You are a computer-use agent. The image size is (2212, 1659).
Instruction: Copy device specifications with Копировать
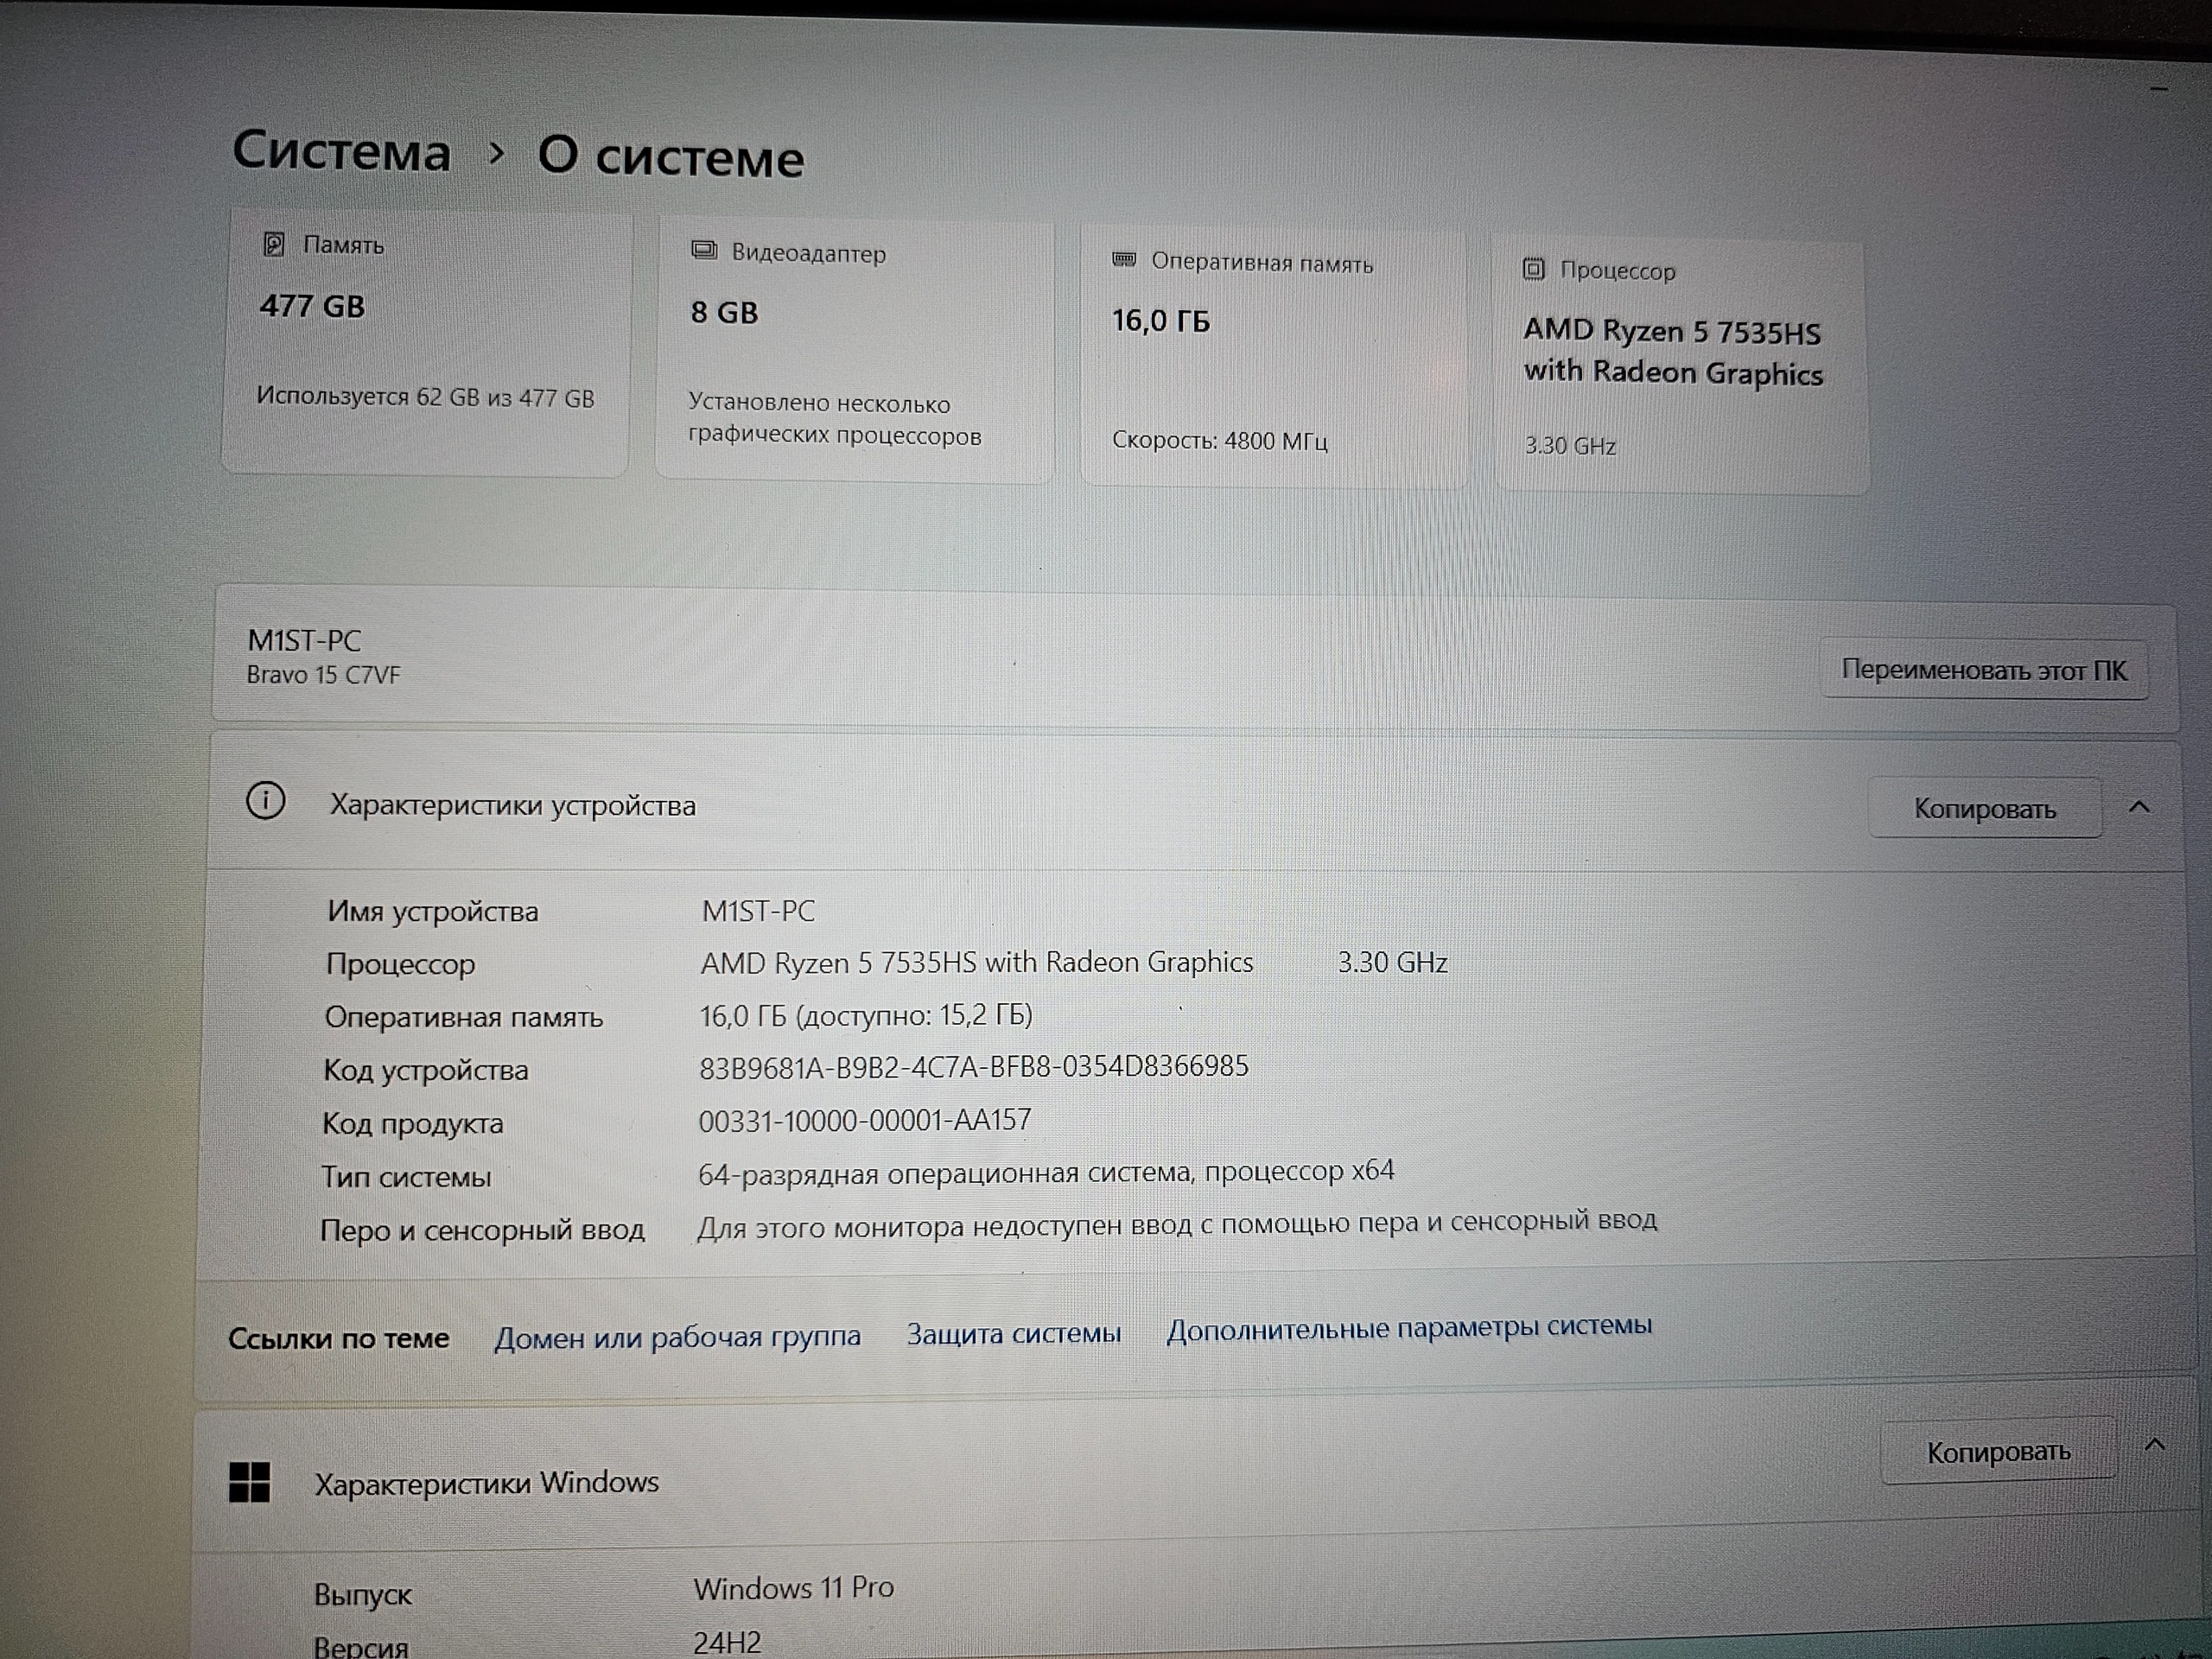pyautogui.click(x=1985, y=808)
